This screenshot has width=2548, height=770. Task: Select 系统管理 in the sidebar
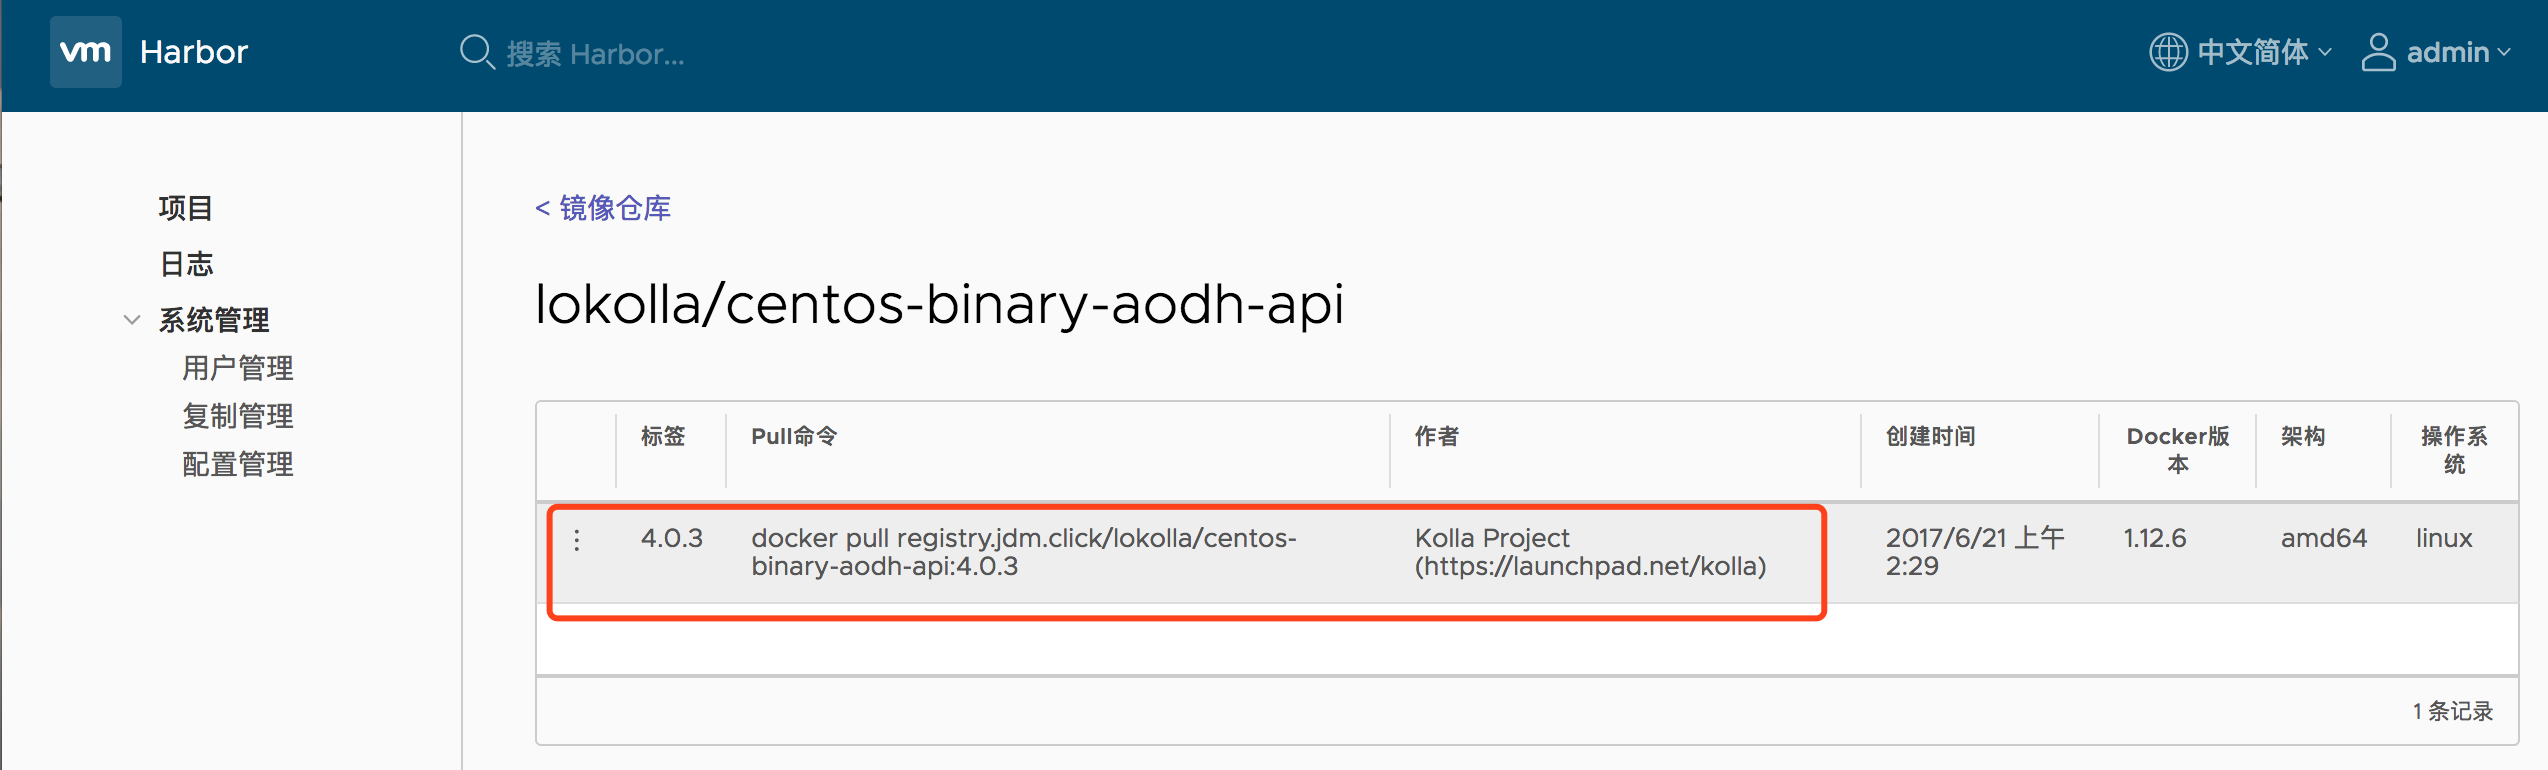[x=214, y=320]
